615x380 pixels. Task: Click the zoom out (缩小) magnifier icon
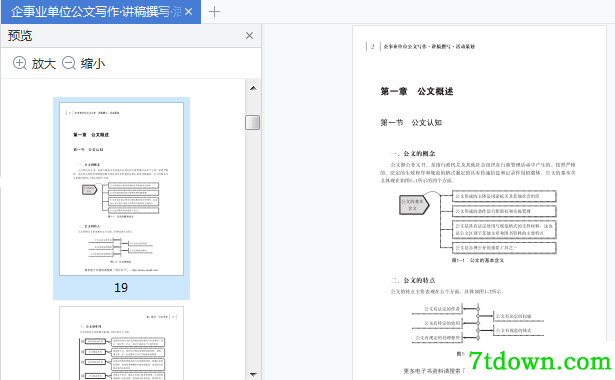(x=69, y=63)
